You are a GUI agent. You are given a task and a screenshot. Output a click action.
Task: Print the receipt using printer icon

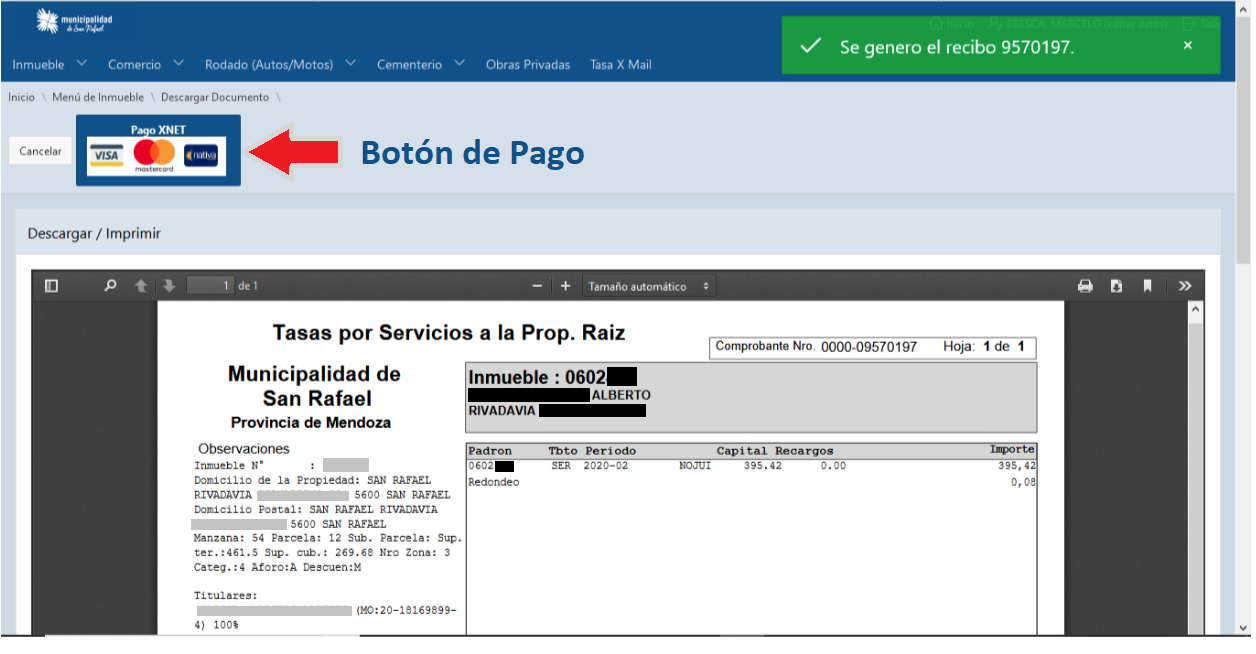pyautogui.click(x=1085, y=286)
